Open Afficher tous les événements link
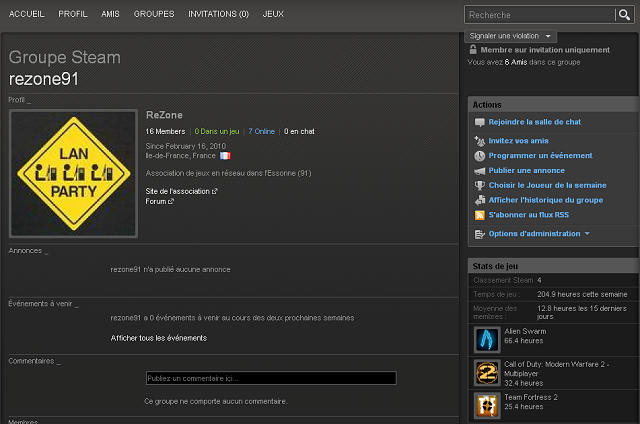 pos(159,338)
